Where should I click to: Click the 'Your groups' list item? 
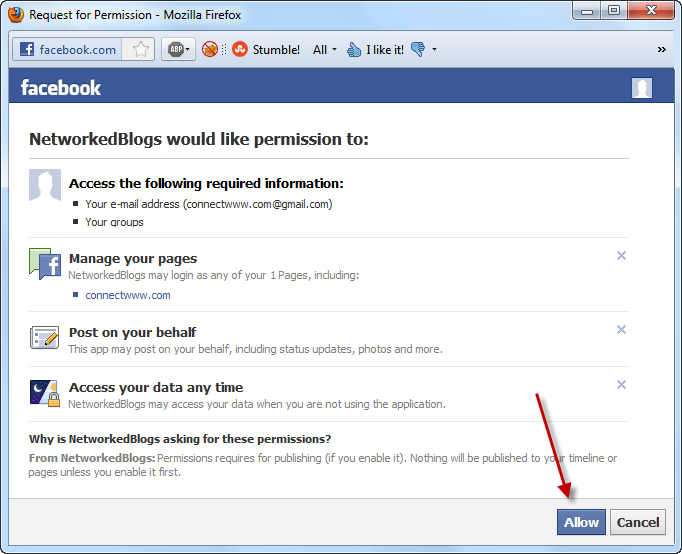point(114,222)
